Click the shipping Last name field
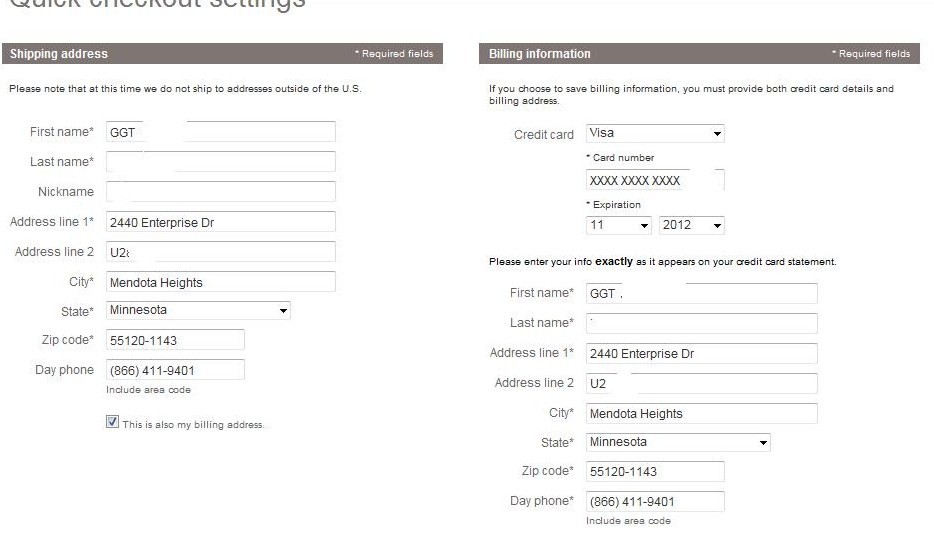This screenshot has width=934, height=551. point(220,162)
